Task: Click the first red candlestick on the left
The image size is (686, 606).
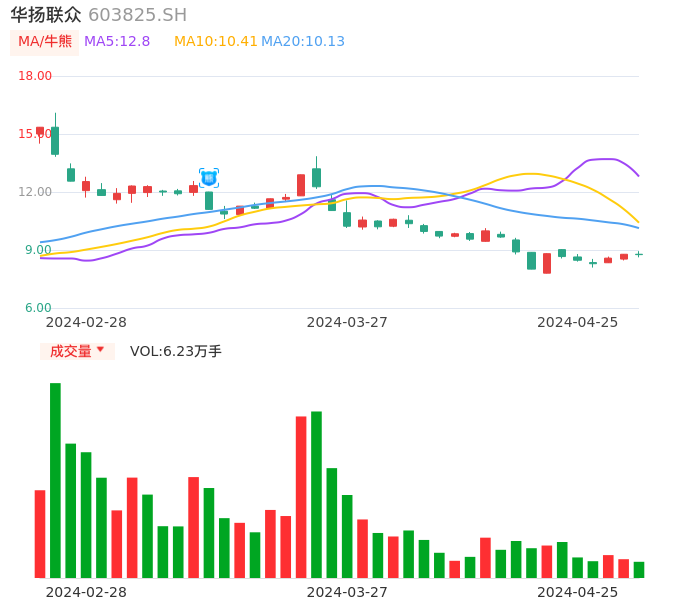Action: click(x=40, y=131)
